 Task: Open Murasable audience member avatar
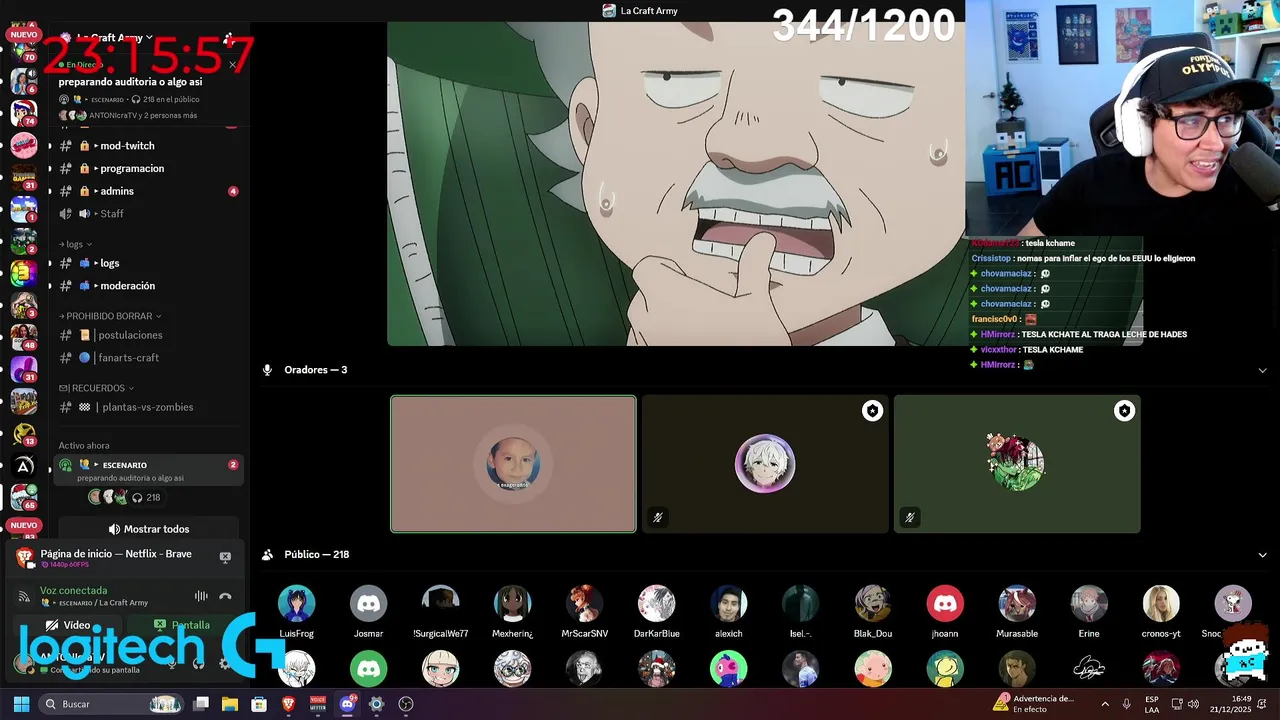(1017, 603)
